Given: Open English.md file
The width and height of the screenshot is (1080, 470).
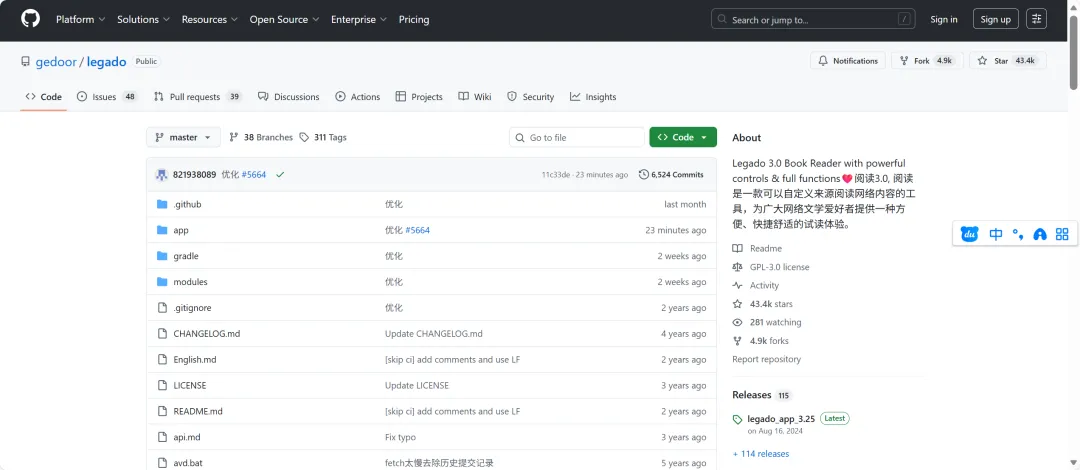Looking at the screenshot, I should point(195,359).
